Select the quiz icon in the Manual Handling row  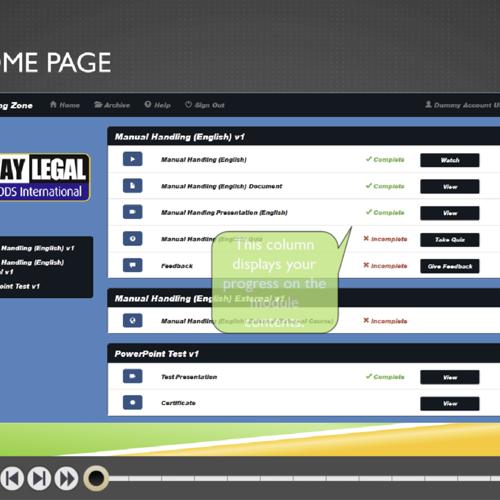point(132,239)
